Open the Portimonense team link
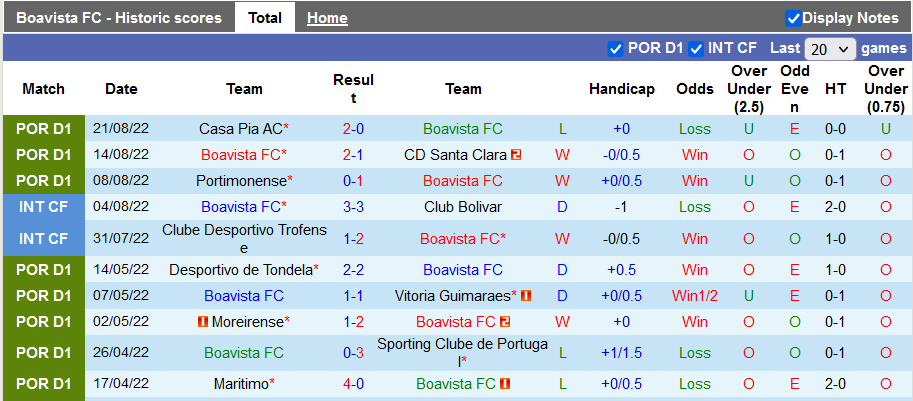The width and height of the screenshot is (913, 401). (240, 181)
